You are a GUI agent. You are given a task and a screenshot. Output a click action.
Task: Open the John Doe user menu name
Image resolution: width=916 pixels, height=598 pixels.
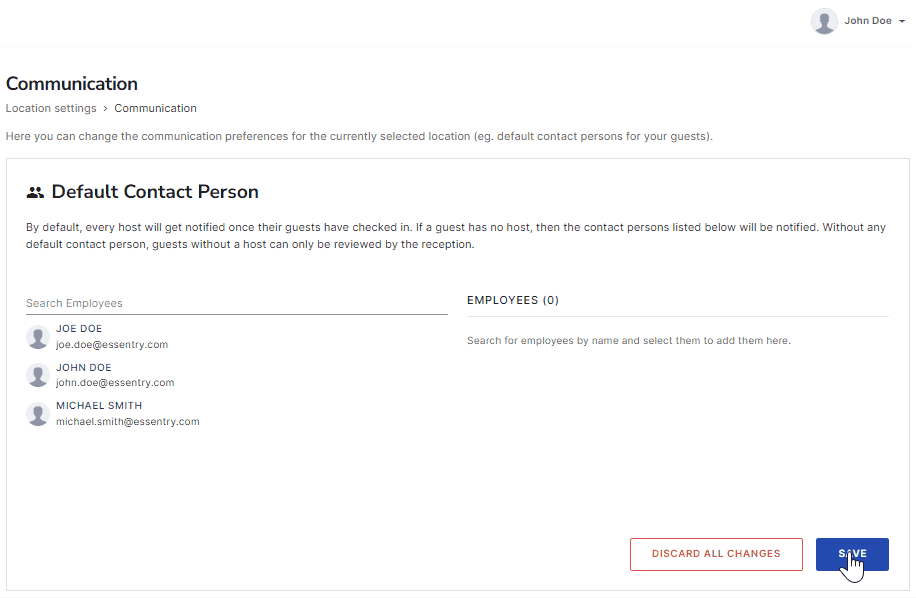(868, 21)
